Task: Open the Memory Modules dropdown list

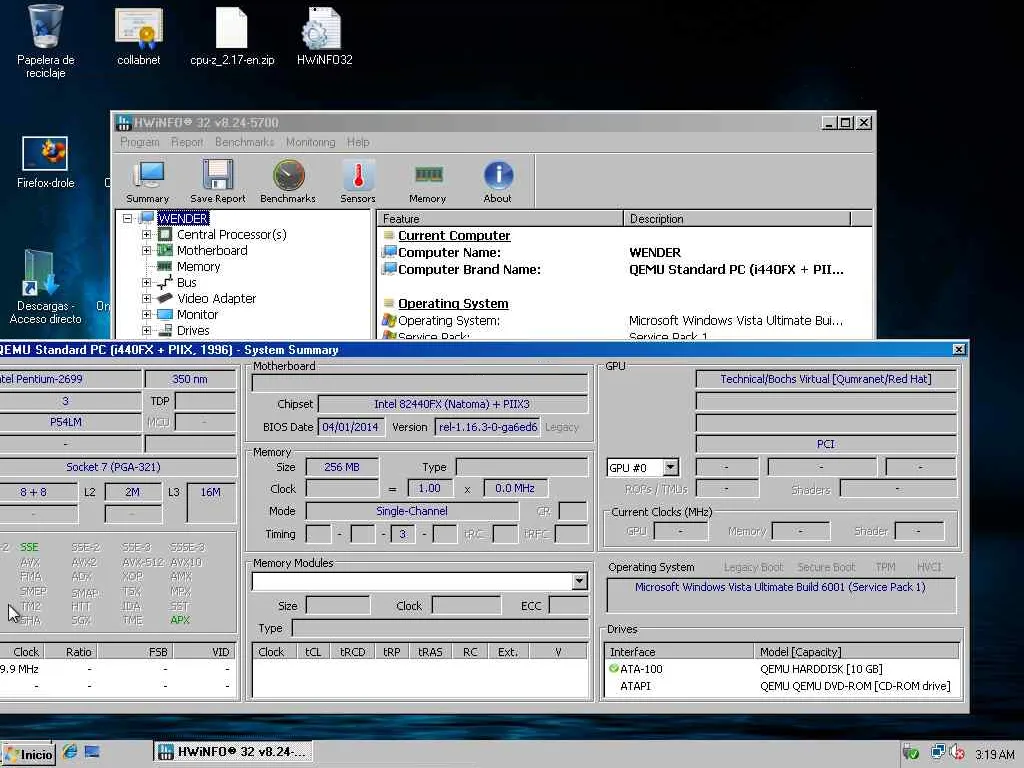Action: click(579, 582)
